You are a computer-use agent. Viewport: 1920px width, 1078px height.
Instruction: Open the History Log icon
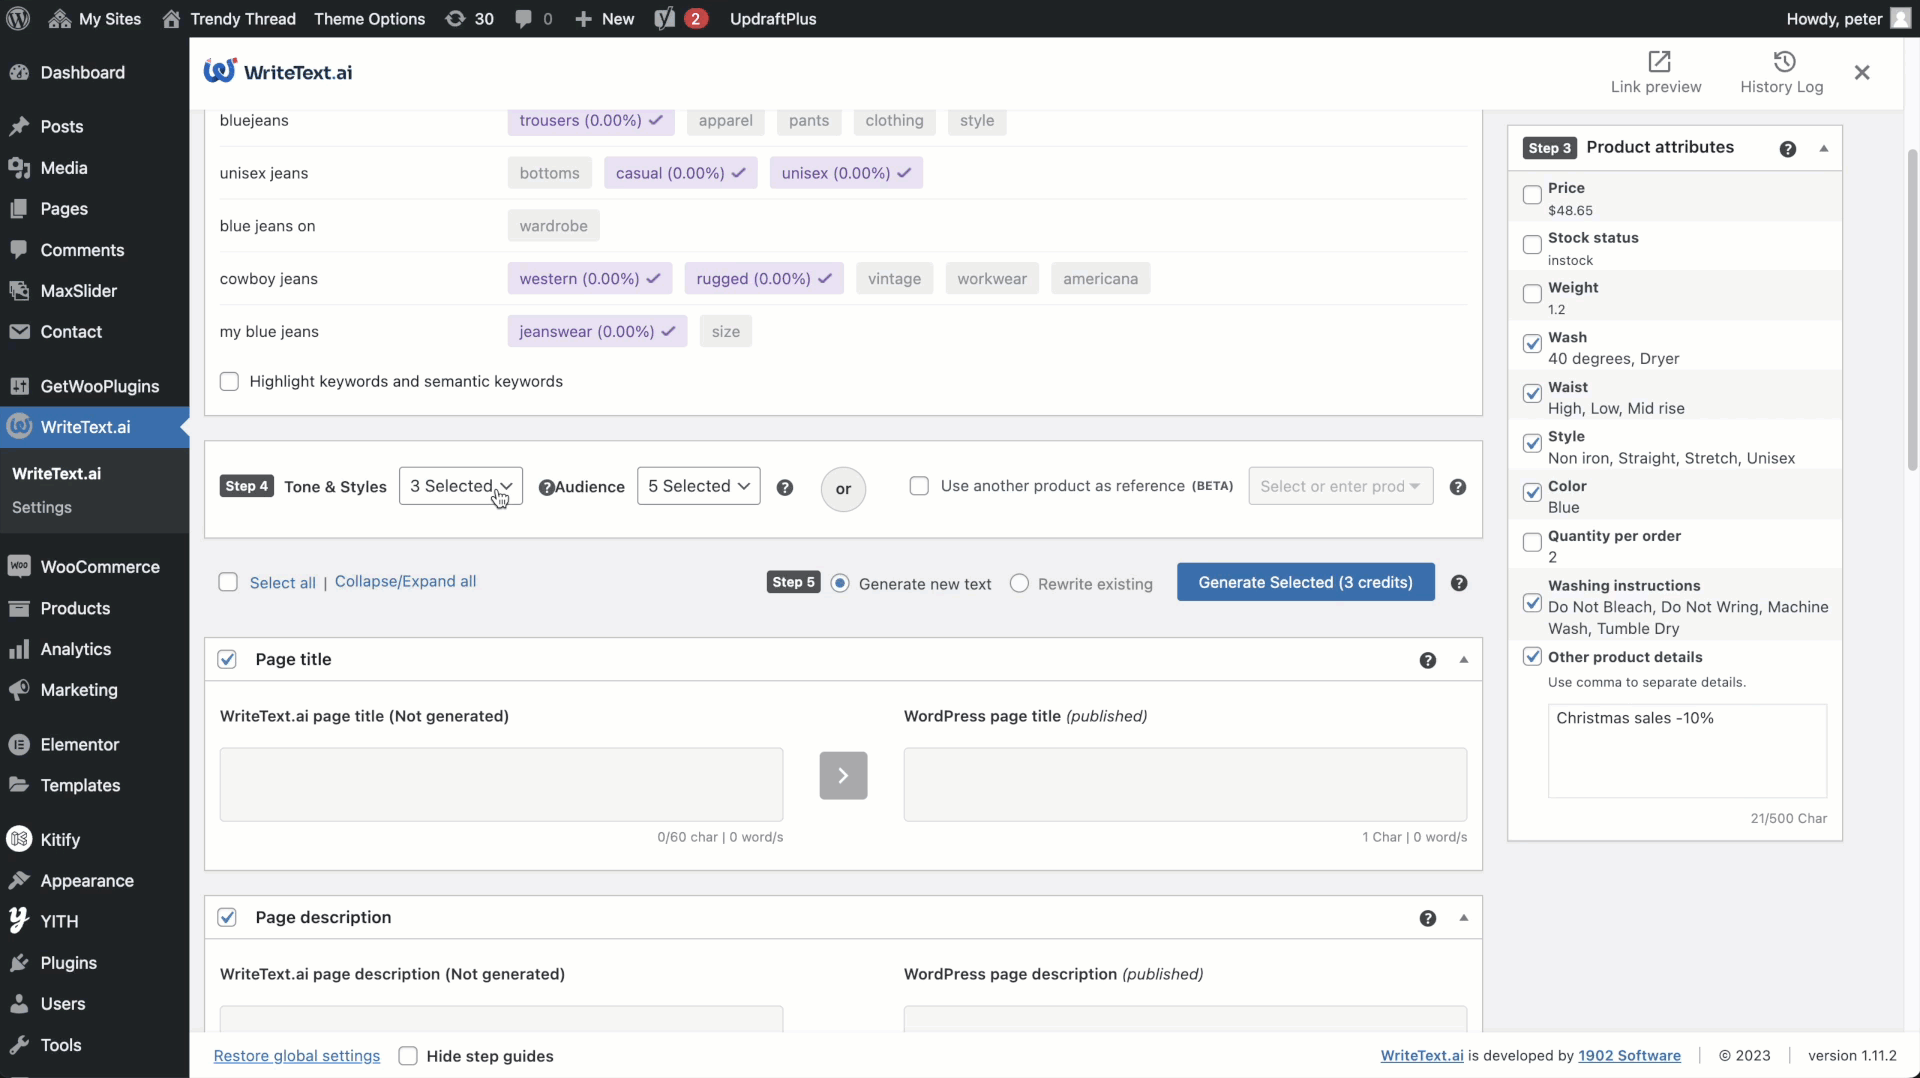(x=1784, y=61)
